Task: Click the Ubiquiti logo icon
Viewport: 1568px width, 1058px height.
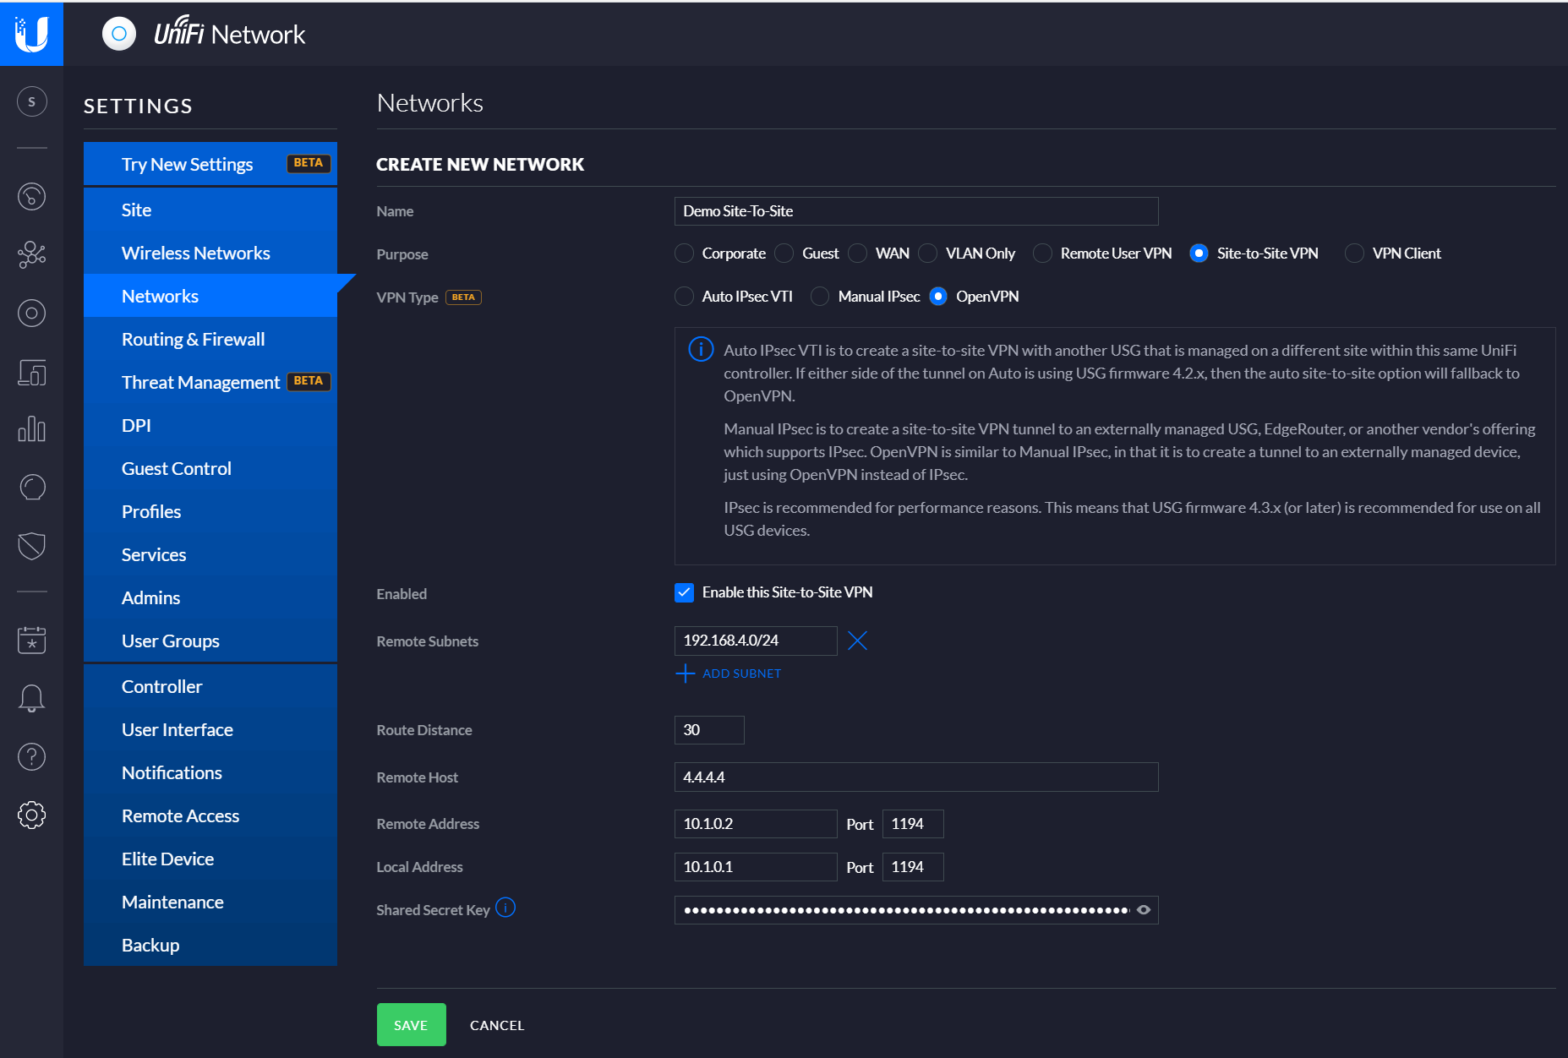Action: point(31,34)
